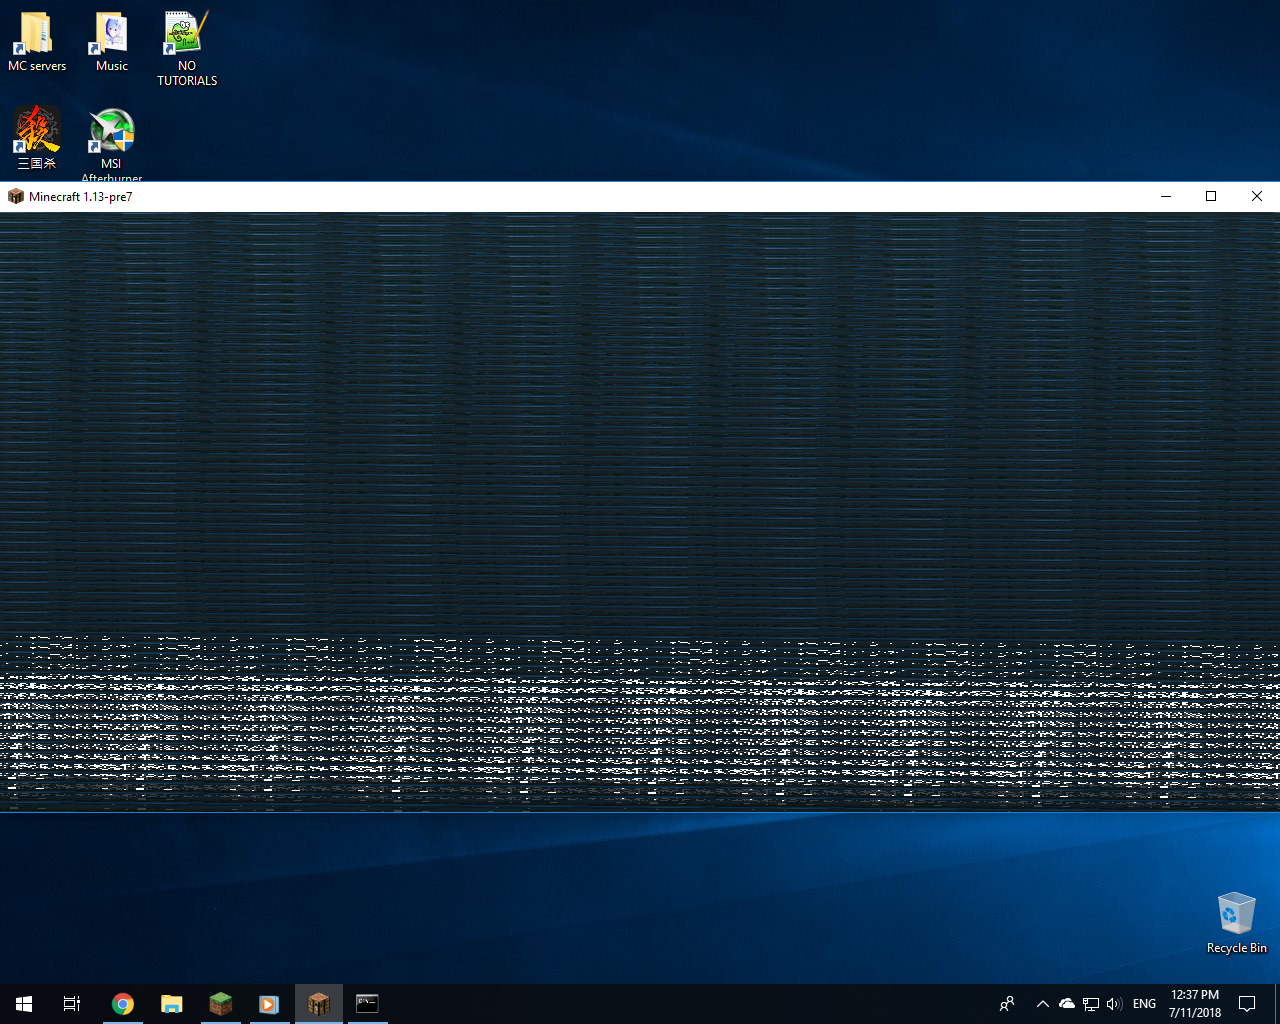Open the Action Center notifications
1280x1024 pixels.
[1247, 1004]
